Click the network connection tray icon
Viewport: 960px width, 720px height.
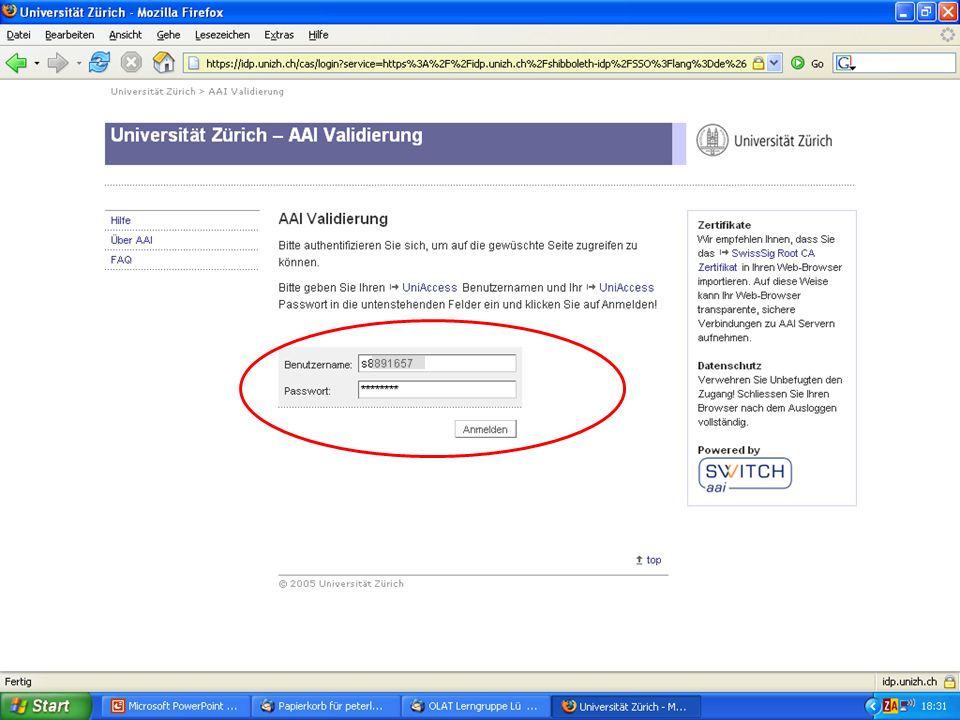click(907, 706)
